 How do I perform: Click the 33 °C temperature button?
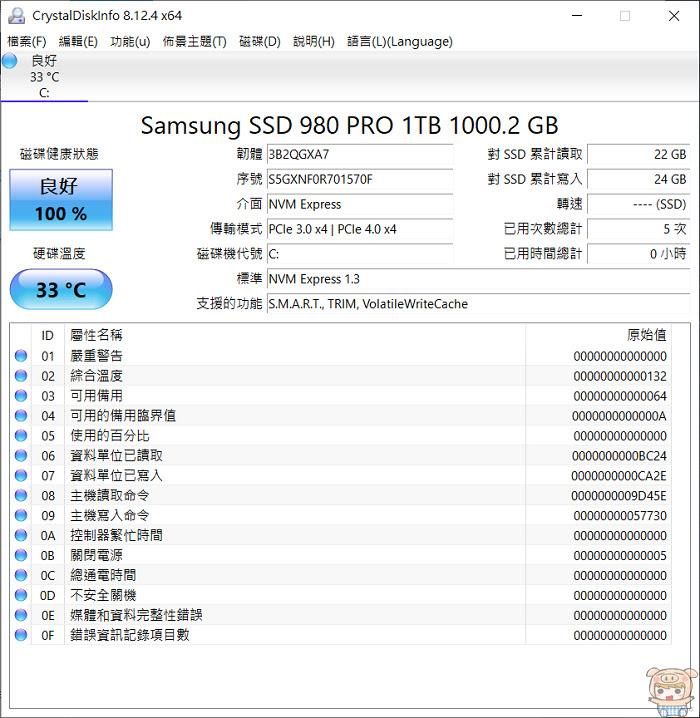tap(61, 289)
